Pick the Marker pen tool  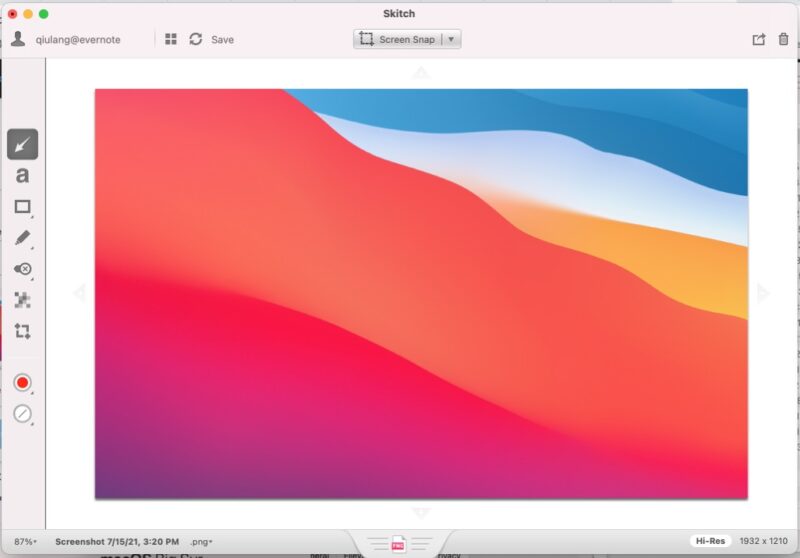22,238
